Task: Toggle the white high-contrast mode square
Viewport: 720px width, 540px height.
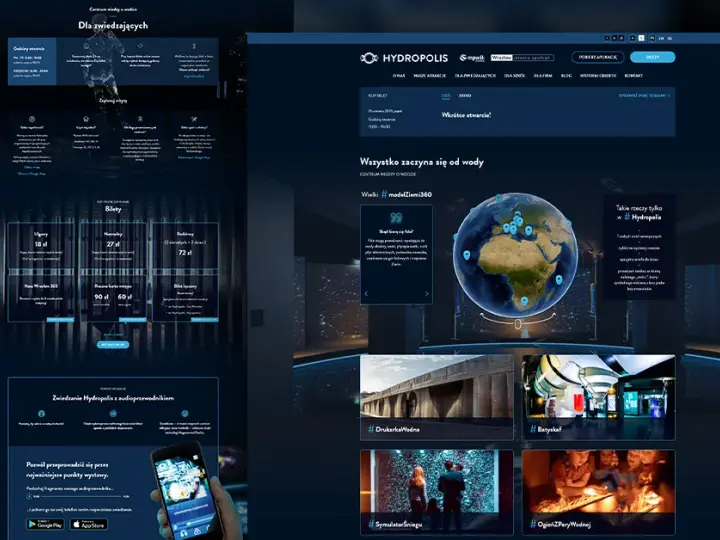Action: point(641,38)
